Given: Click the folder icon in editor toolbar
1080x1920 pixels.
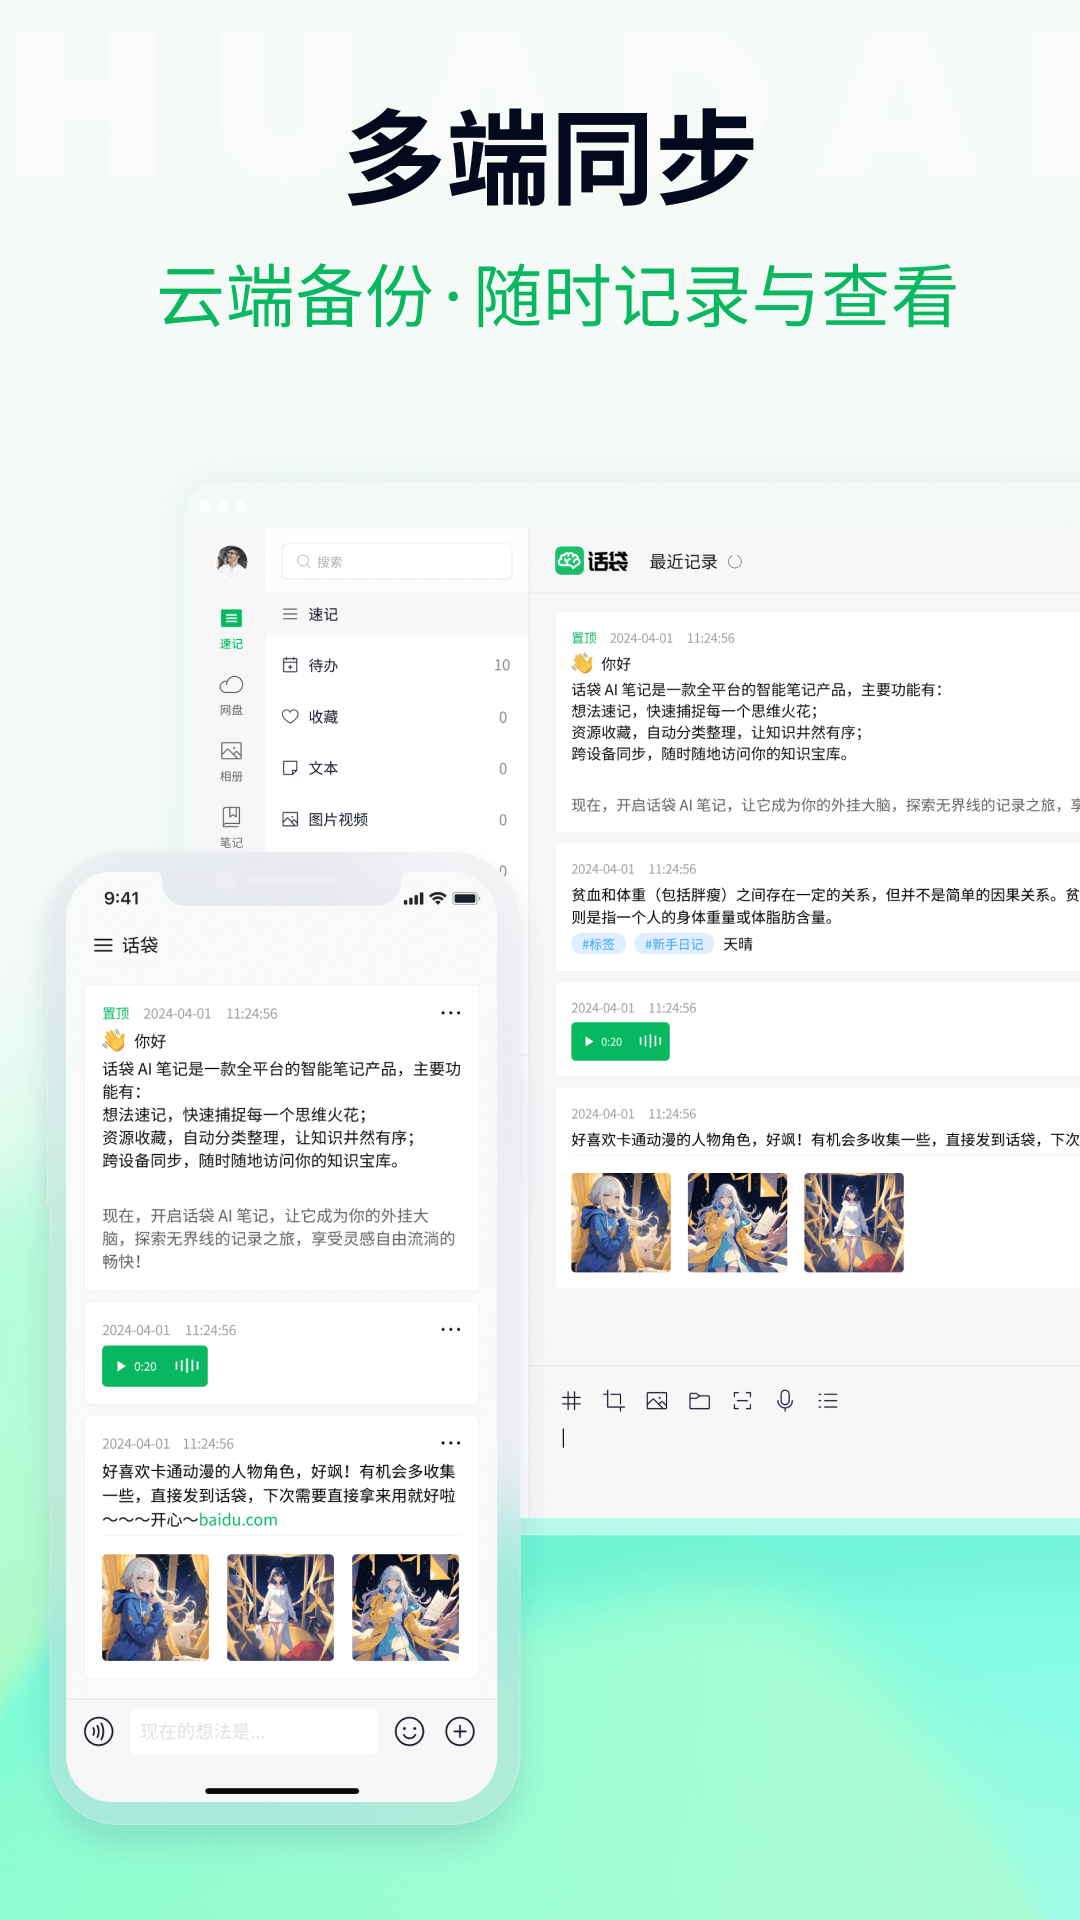Looking at the screenshot, I should [700, 1401].
